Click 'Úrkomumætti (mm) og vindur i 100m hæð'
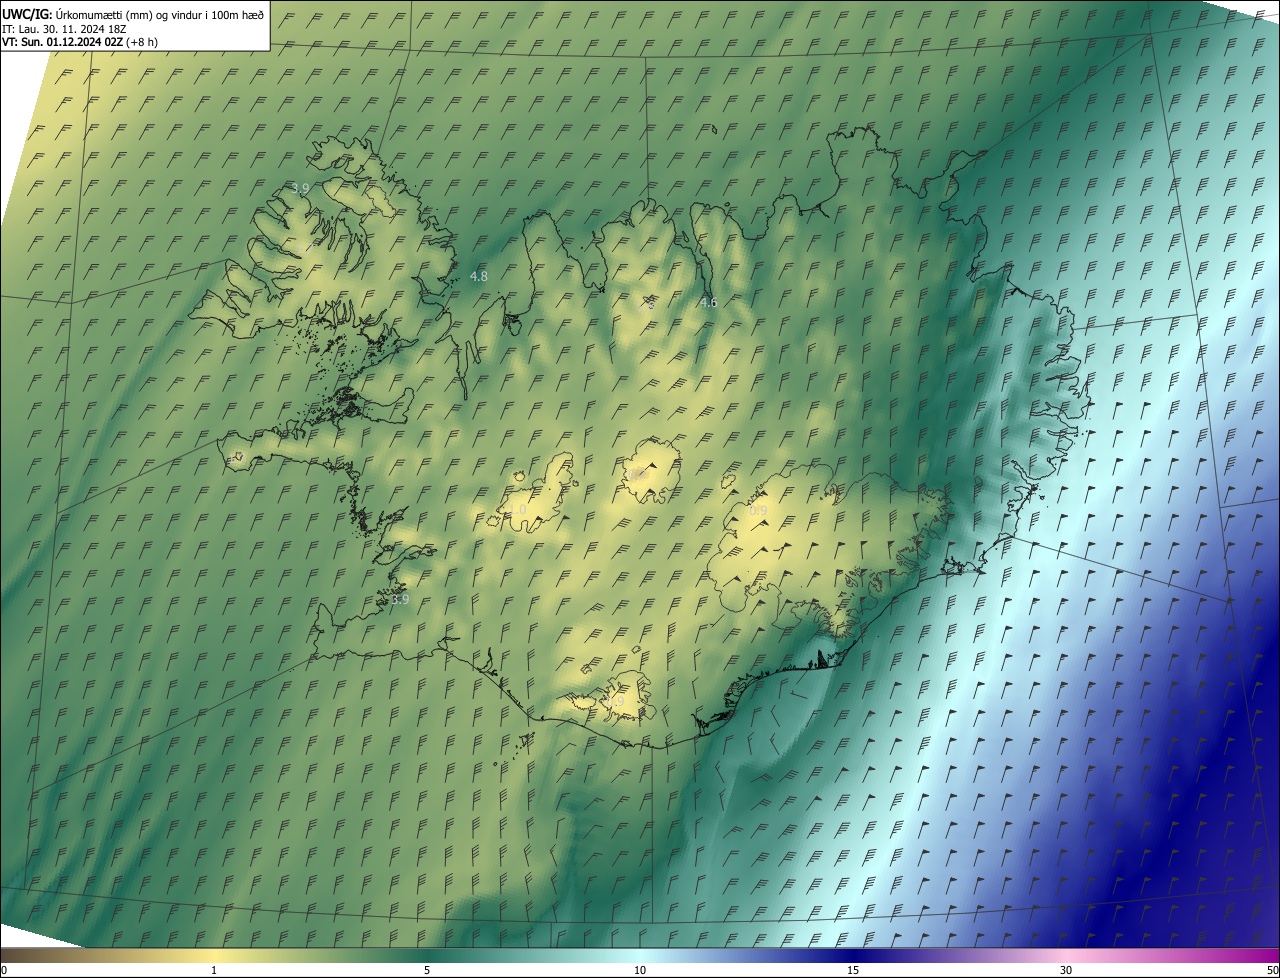The width and height of the screenshot is (1280, 978). pos(160,14)
